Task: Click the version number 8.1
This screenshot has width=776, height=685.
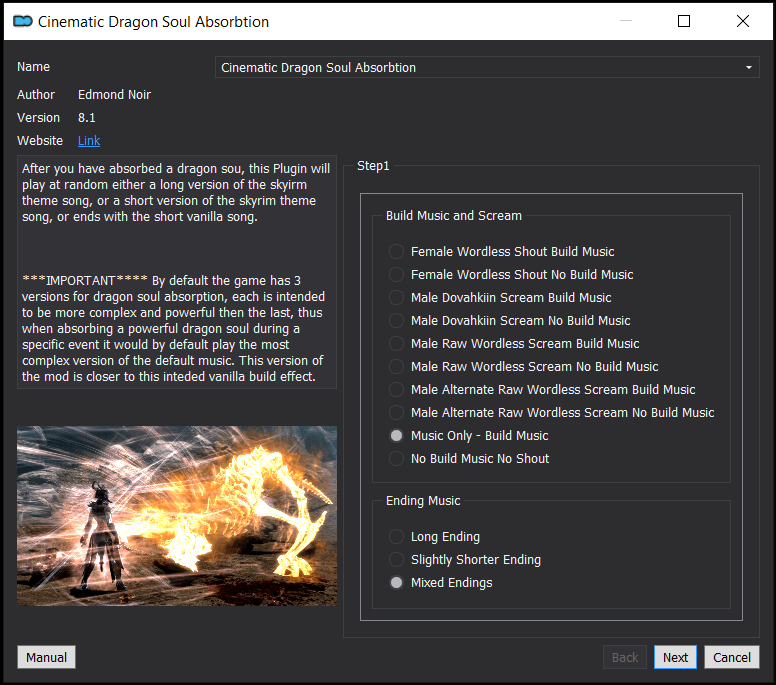Action: pos(87,118)
